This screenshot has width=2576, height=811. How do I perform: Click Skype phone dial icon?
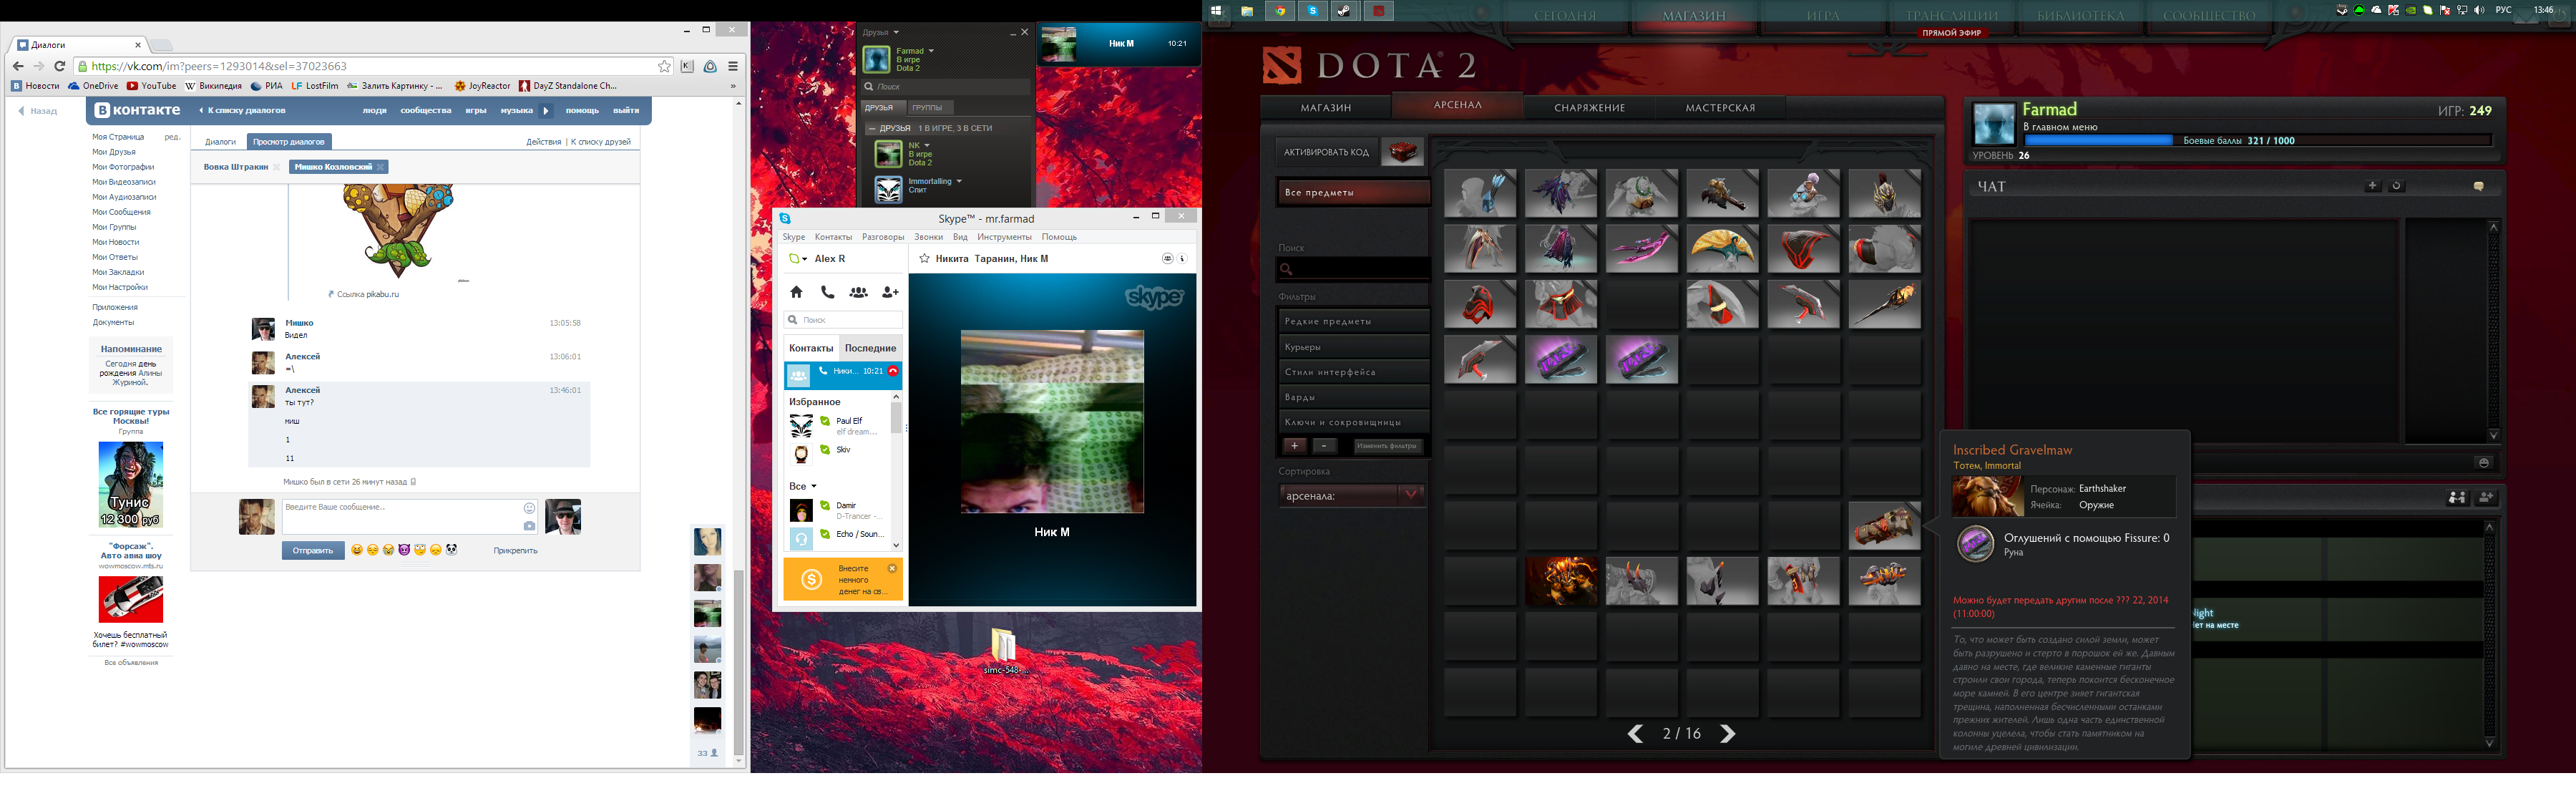click(x=827, y=292)
